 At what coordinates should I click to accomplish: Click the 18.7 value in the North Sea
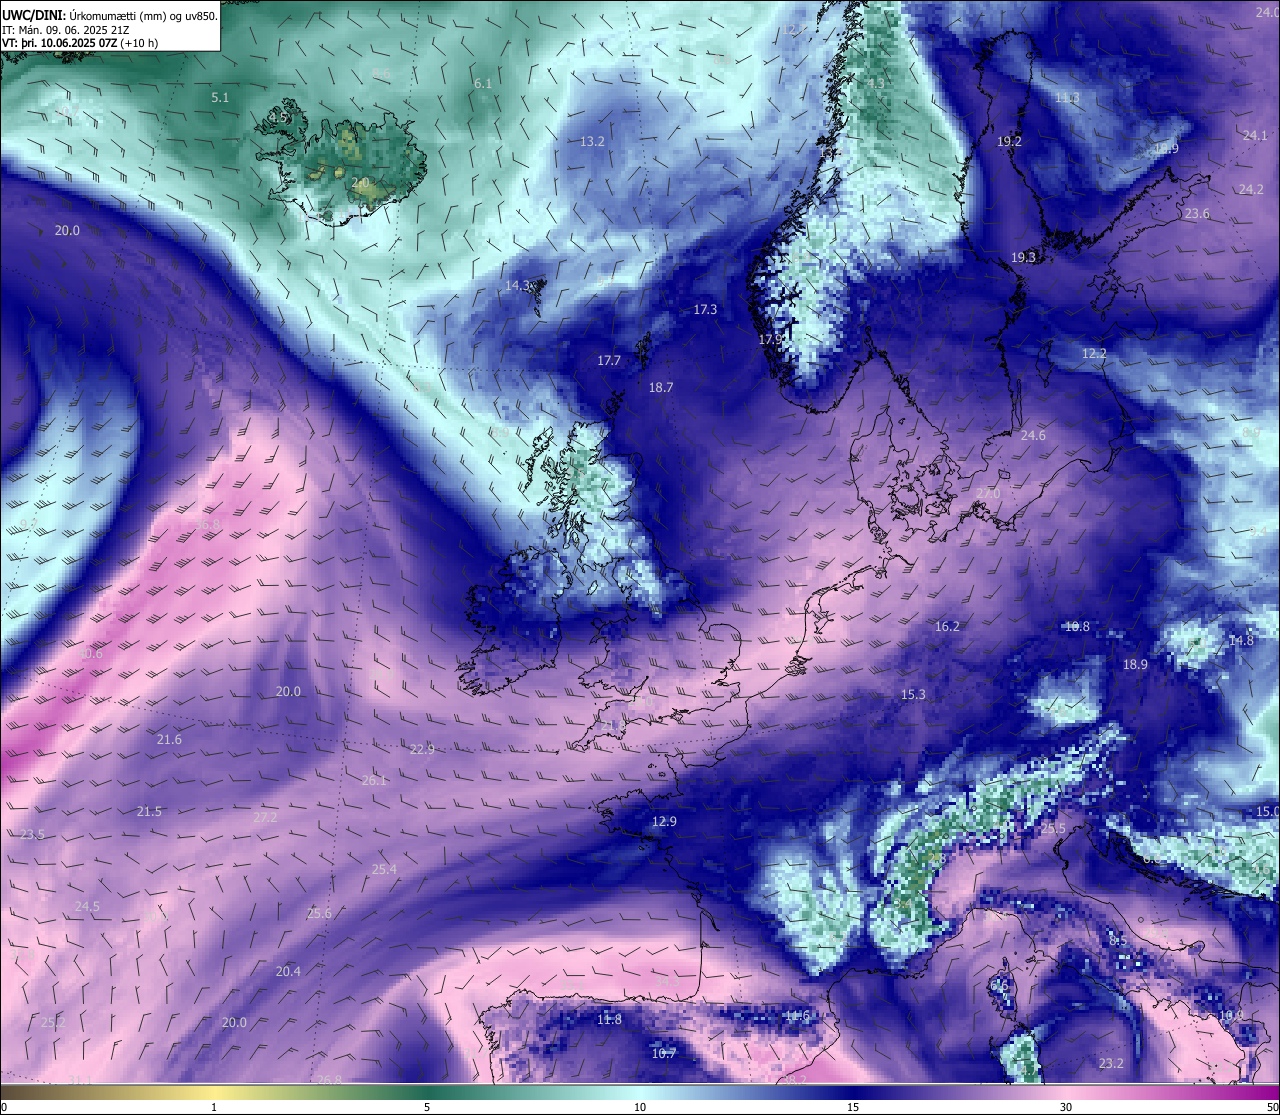click(661, 388)
